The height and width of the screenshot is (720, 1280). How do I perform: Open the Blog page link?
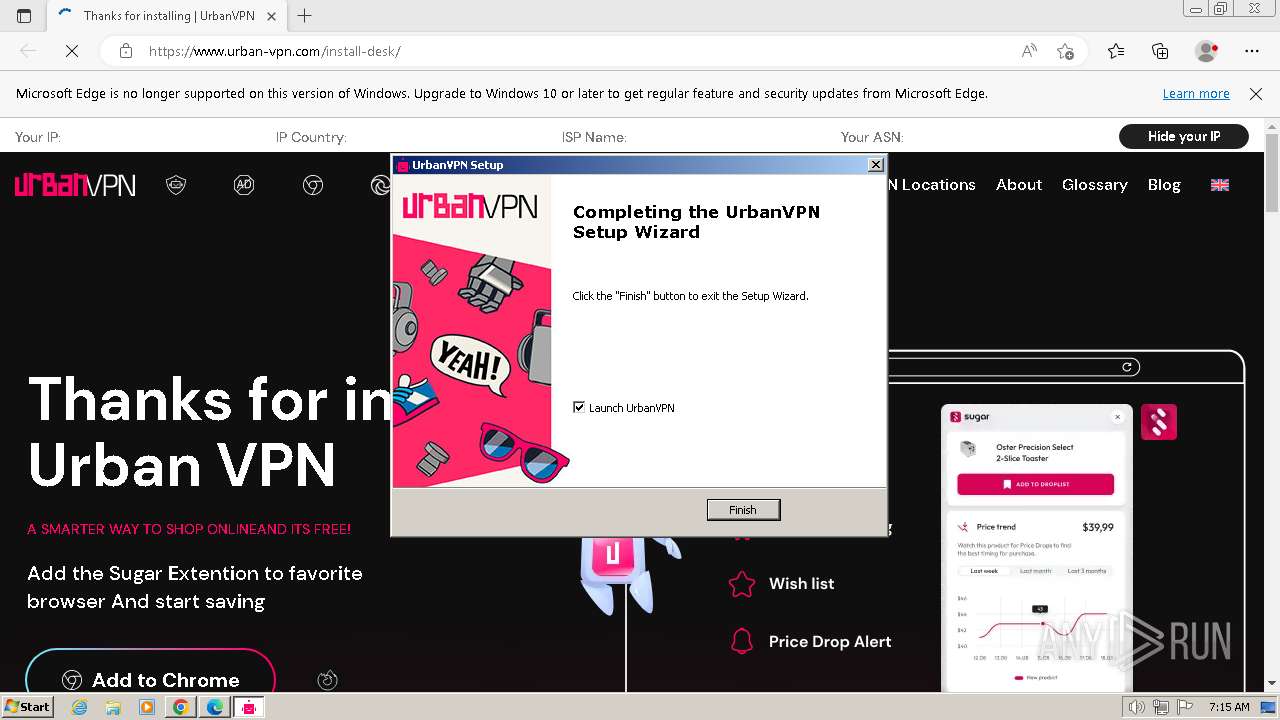tap(1164, 185)
